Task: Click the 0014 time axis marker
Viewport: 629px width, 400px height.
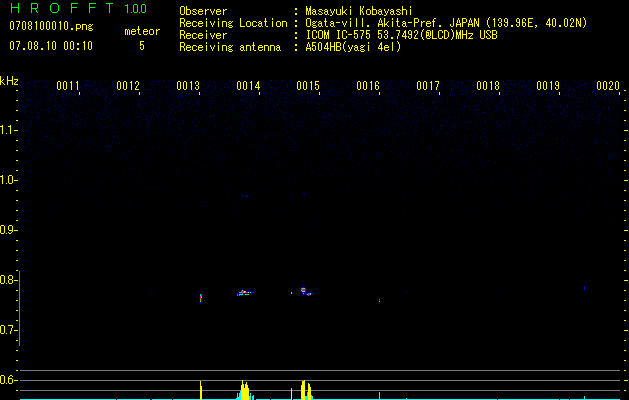Action: point(248,86)
